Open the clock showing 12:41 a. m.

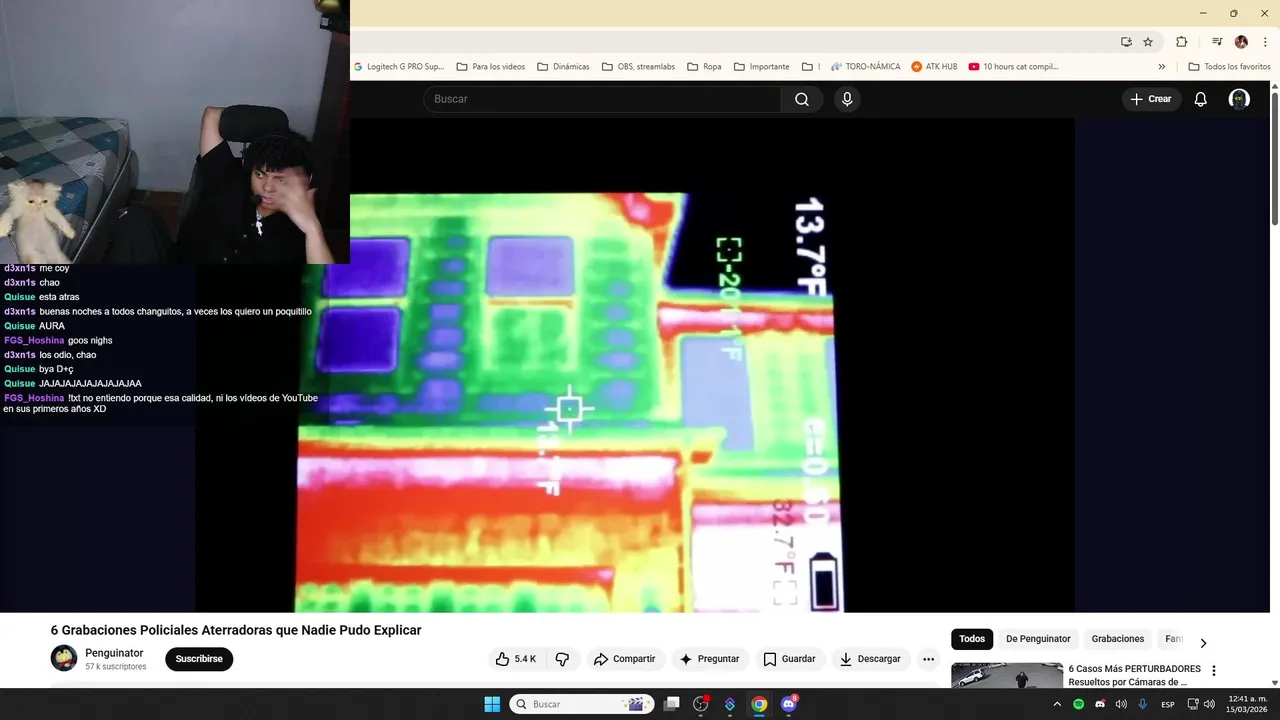tap(1247, 704)
